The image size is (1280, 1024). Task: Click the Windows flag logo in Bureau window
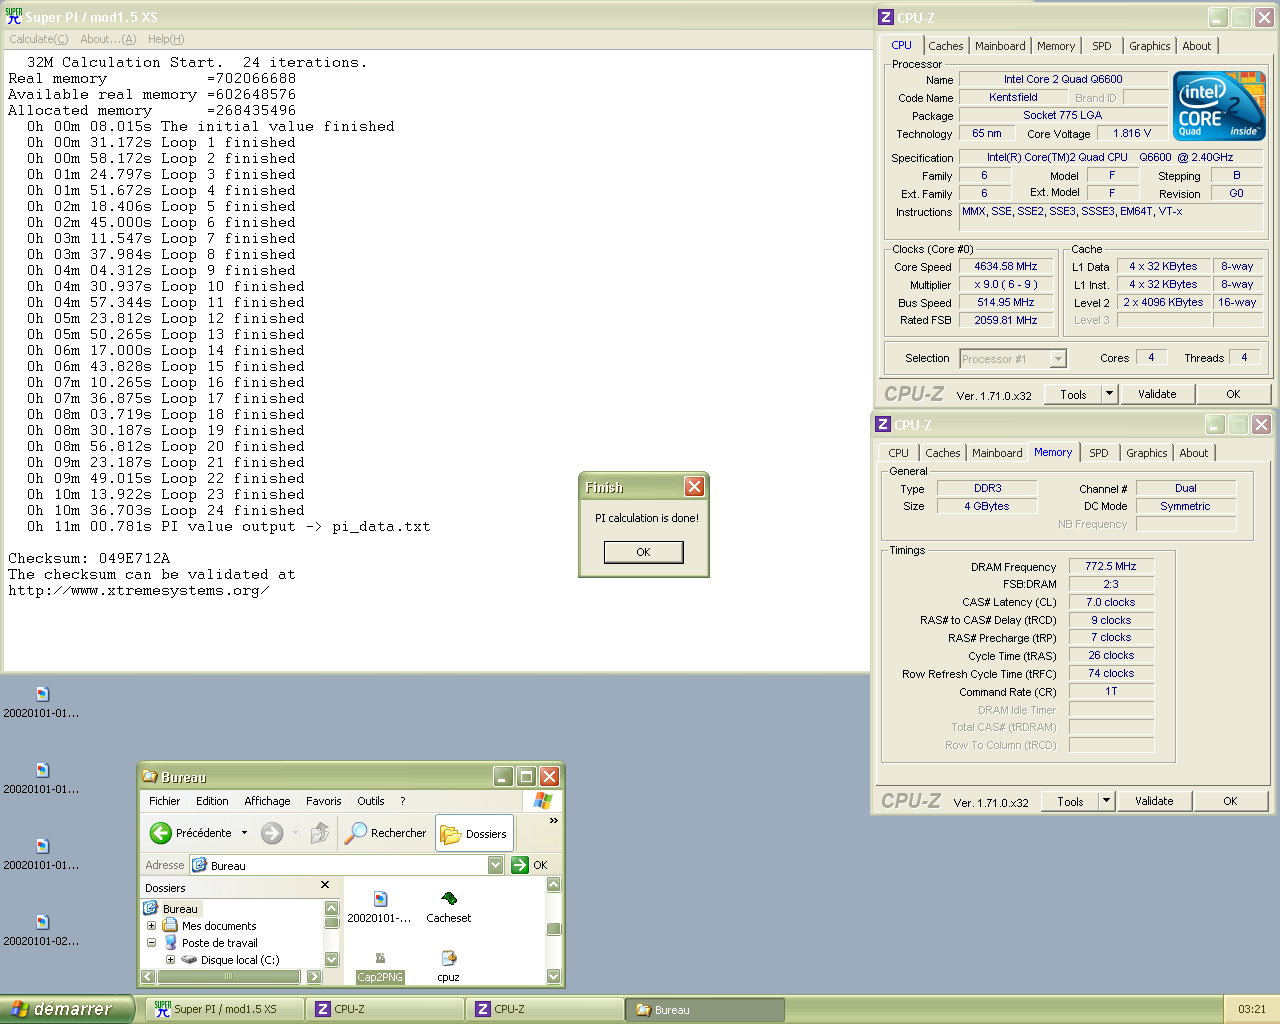click(x=543, y=800)
